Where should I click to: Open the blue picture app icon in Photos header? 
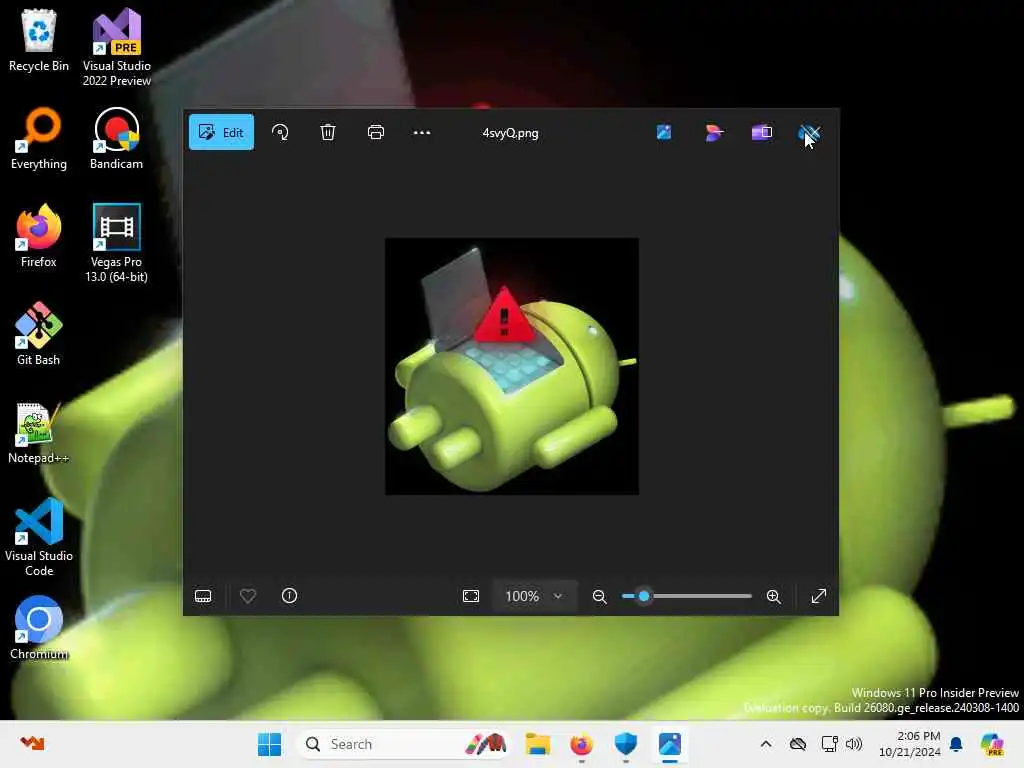[x=664, y=133]
